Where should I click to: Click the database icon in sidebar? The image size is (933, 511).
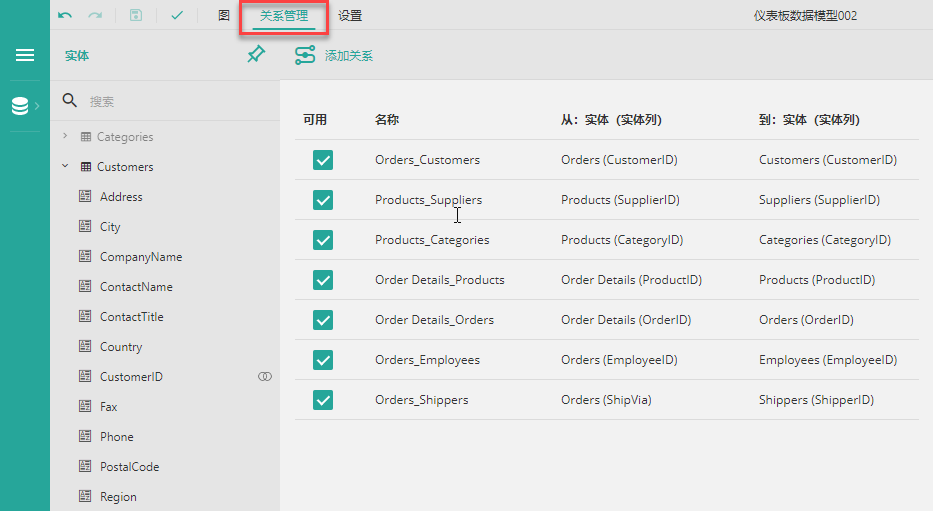coord(20,106)
